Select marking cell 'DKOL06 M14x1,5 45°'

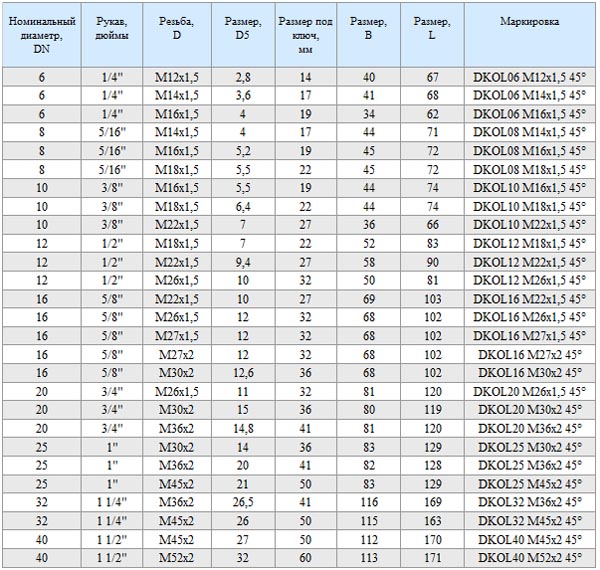coord(530,95)
